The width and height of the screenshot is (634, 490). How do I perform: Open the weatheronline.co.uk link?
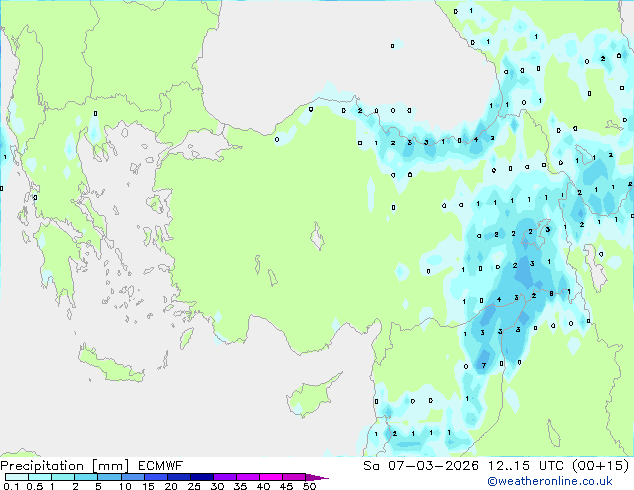tap(550, 481)
